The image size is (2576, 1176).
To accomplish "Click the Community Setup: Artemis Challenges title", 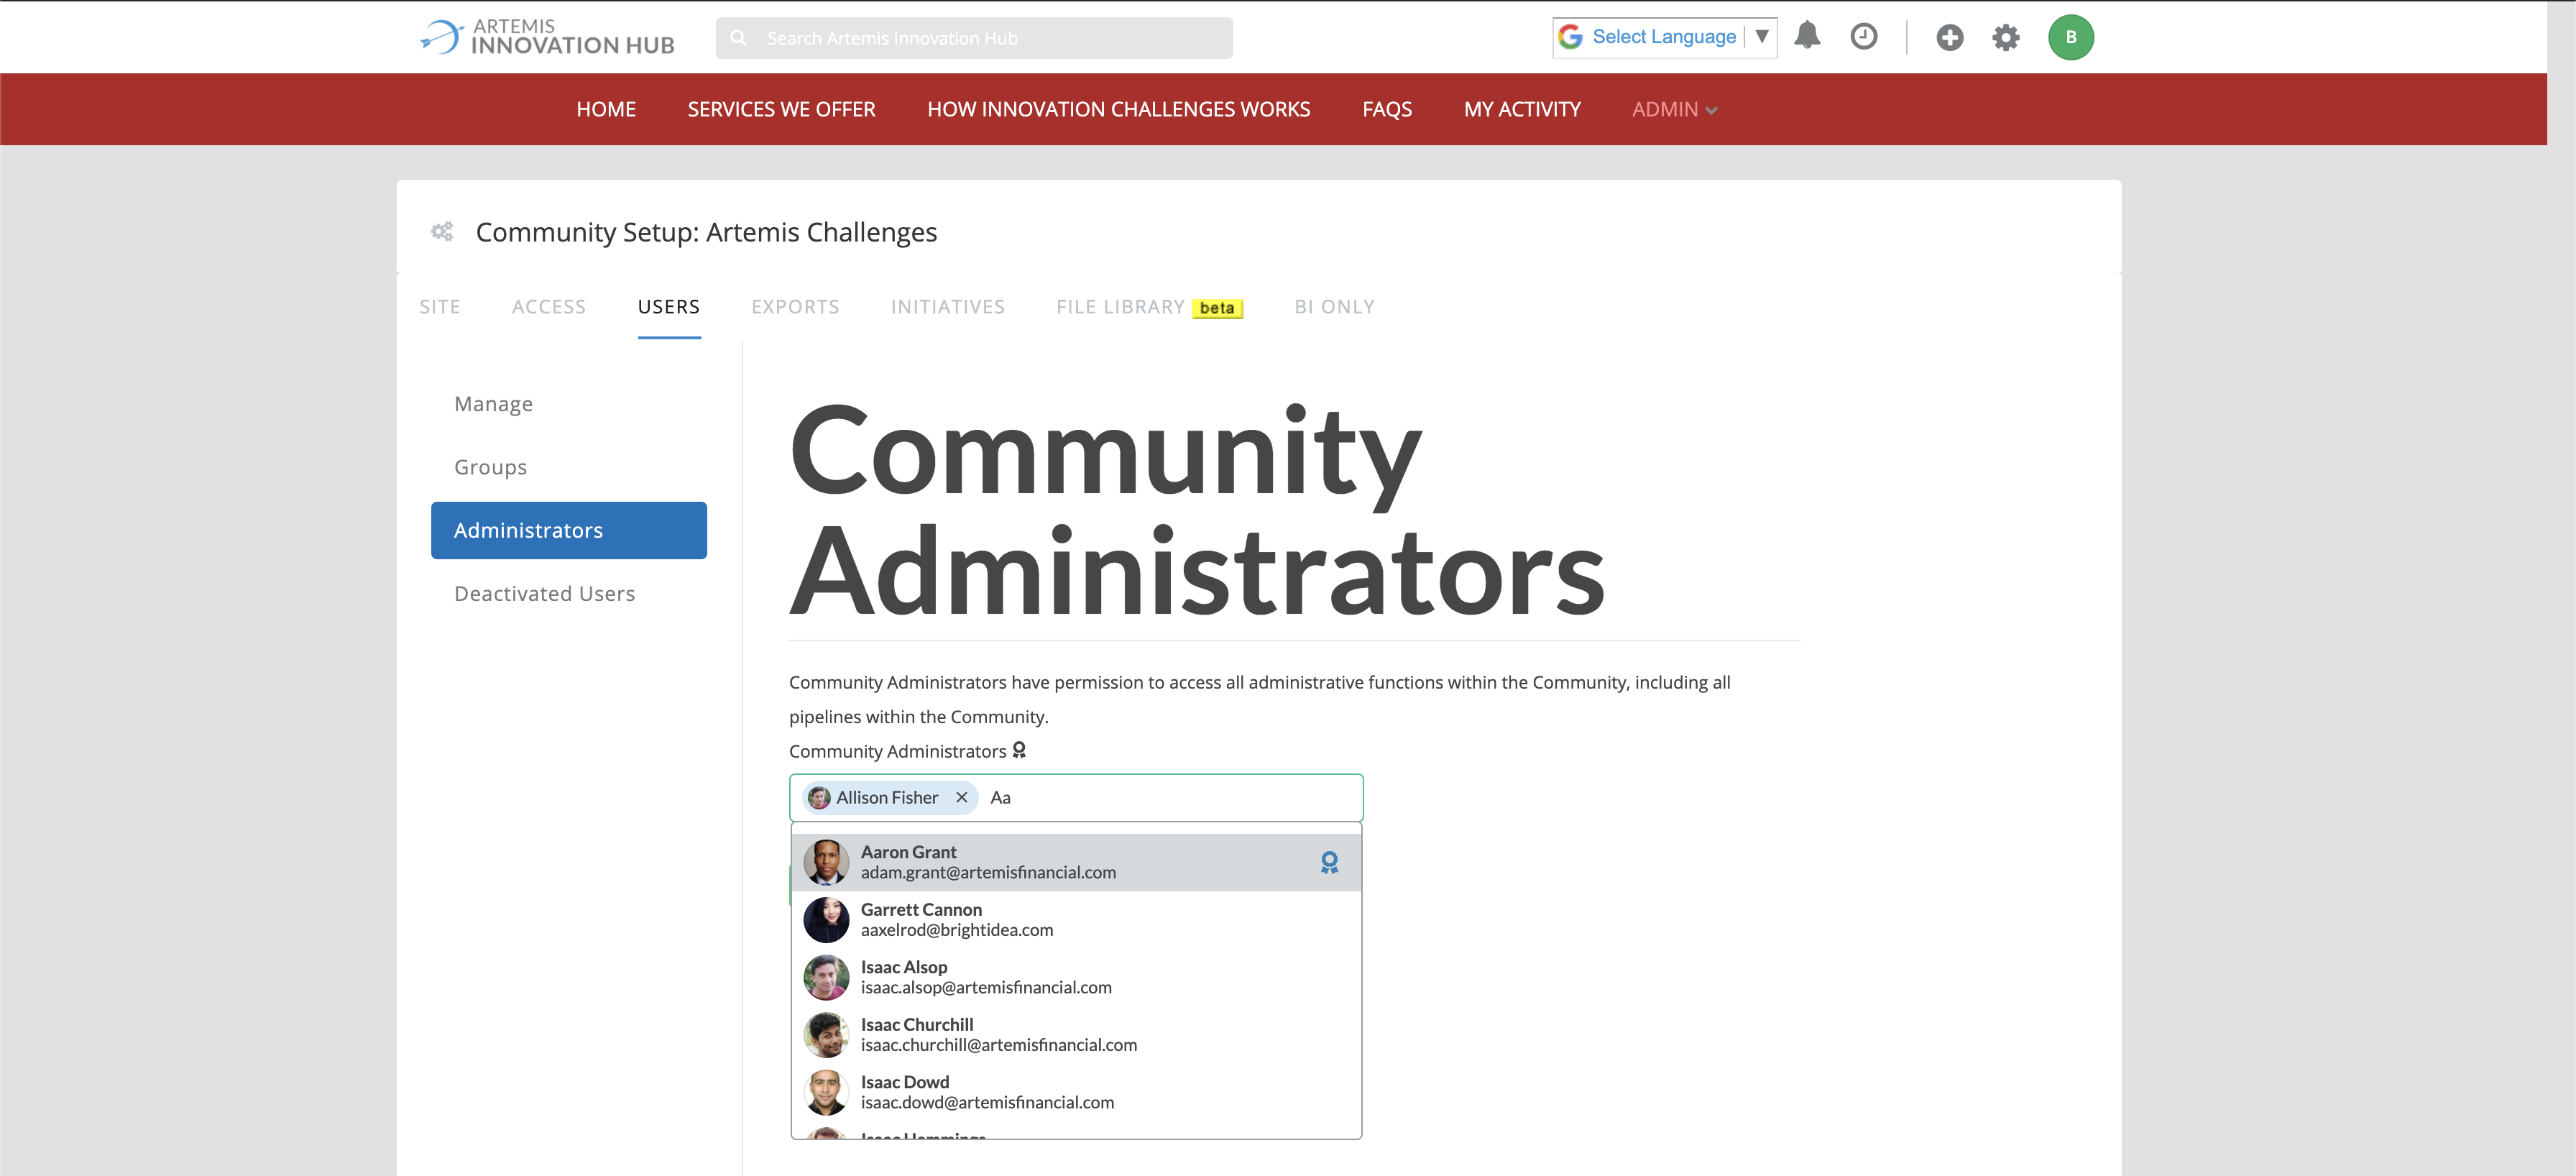I will coord(706,232).
